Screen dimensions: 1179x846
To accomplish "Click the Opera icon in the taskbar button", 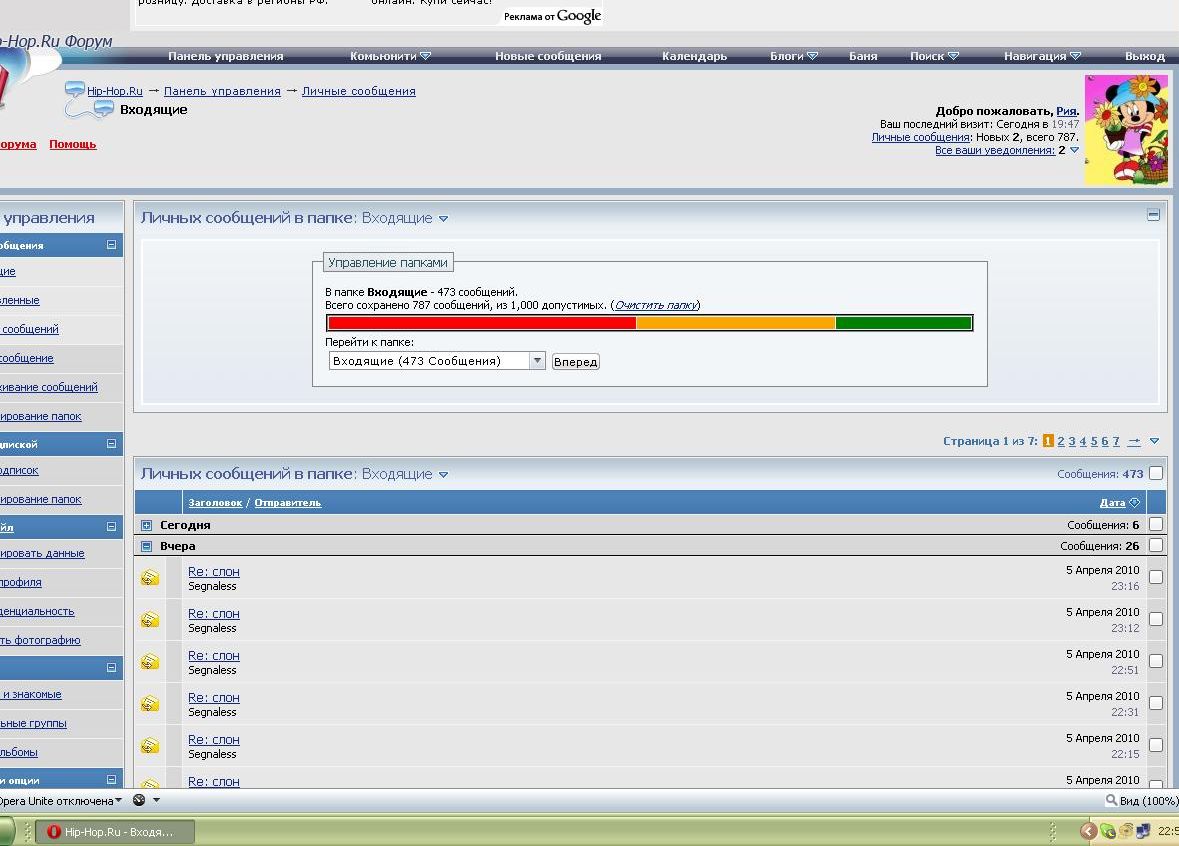I will click(x=53, y=832).
